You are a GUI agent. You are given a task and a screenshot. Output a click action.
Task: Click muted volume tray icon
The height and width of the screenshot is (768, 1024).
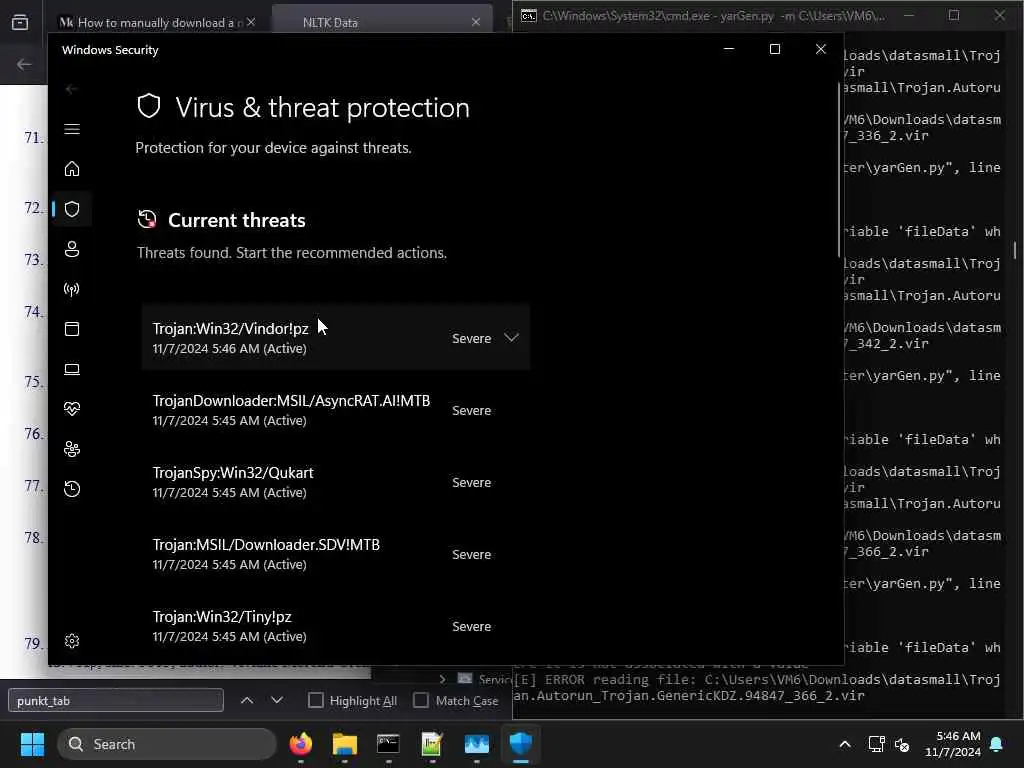[902, 744]
